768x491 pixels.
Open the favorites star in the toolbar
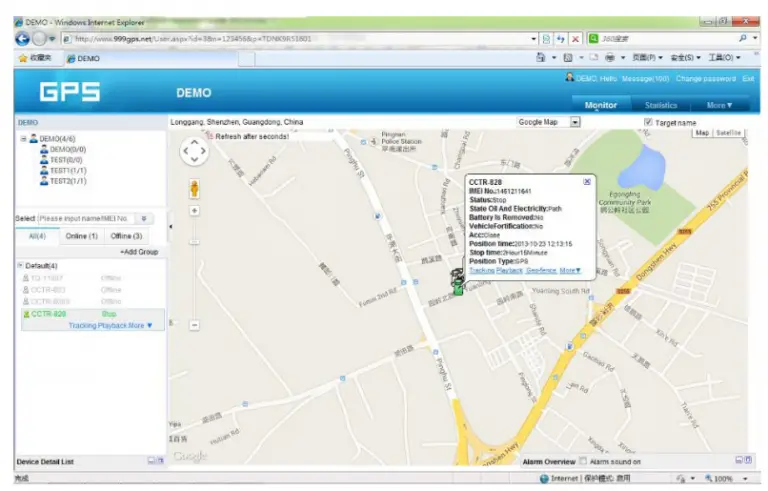coord(23,58)
